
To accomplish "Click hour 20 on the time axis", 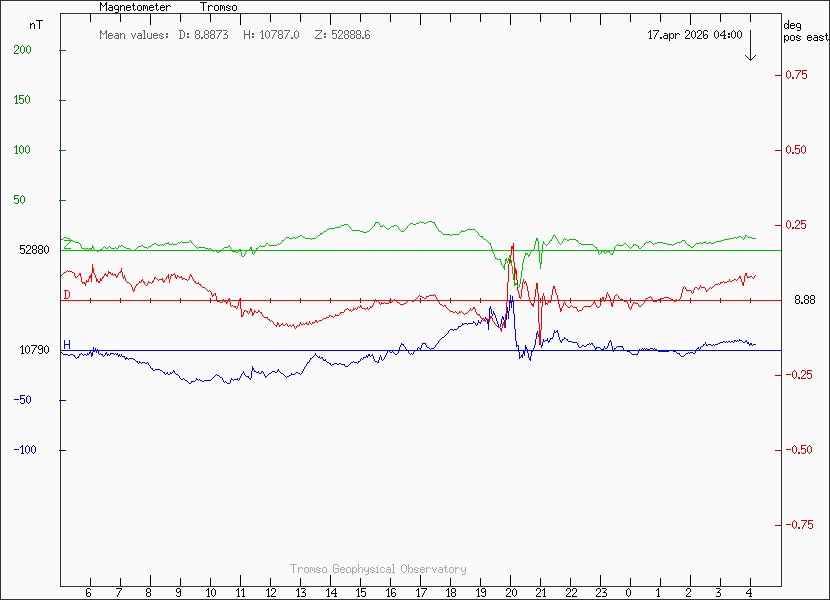I will [510, 593].
